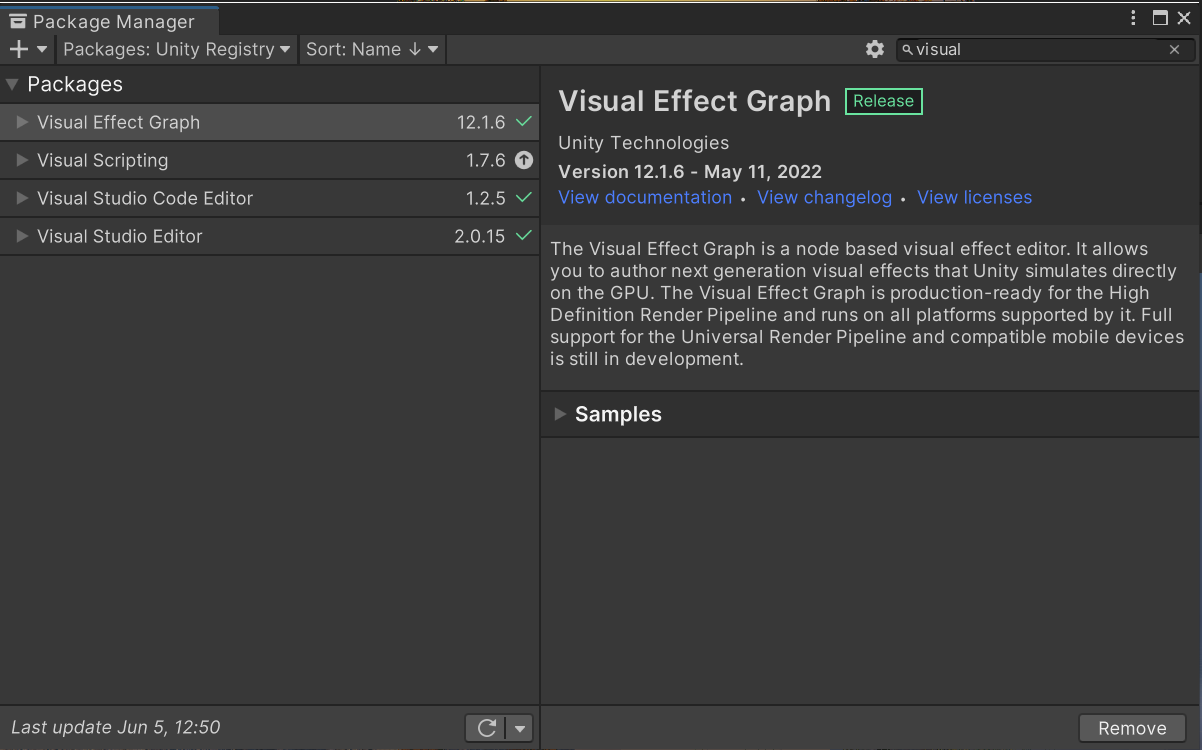This screenshot has width=1202, height=750.
Task: Open the package manager settings gear
Action: pos(875,49)
